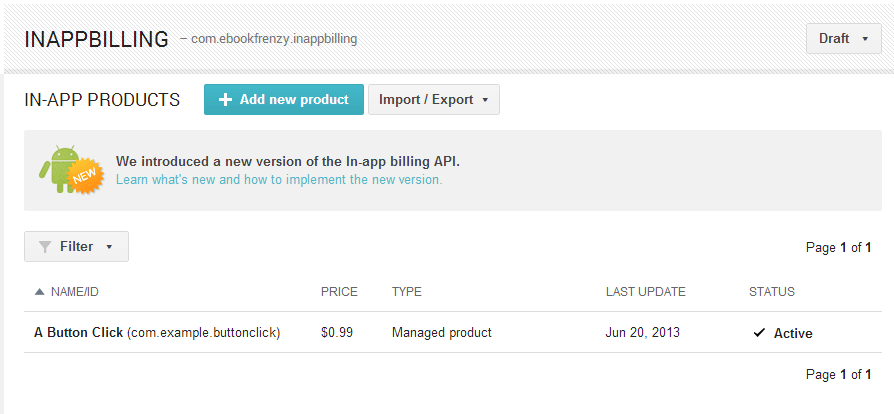Click the funnel icon in the Filter button
The height and width of the screenshot is (414, 894).
pos(45,247)
